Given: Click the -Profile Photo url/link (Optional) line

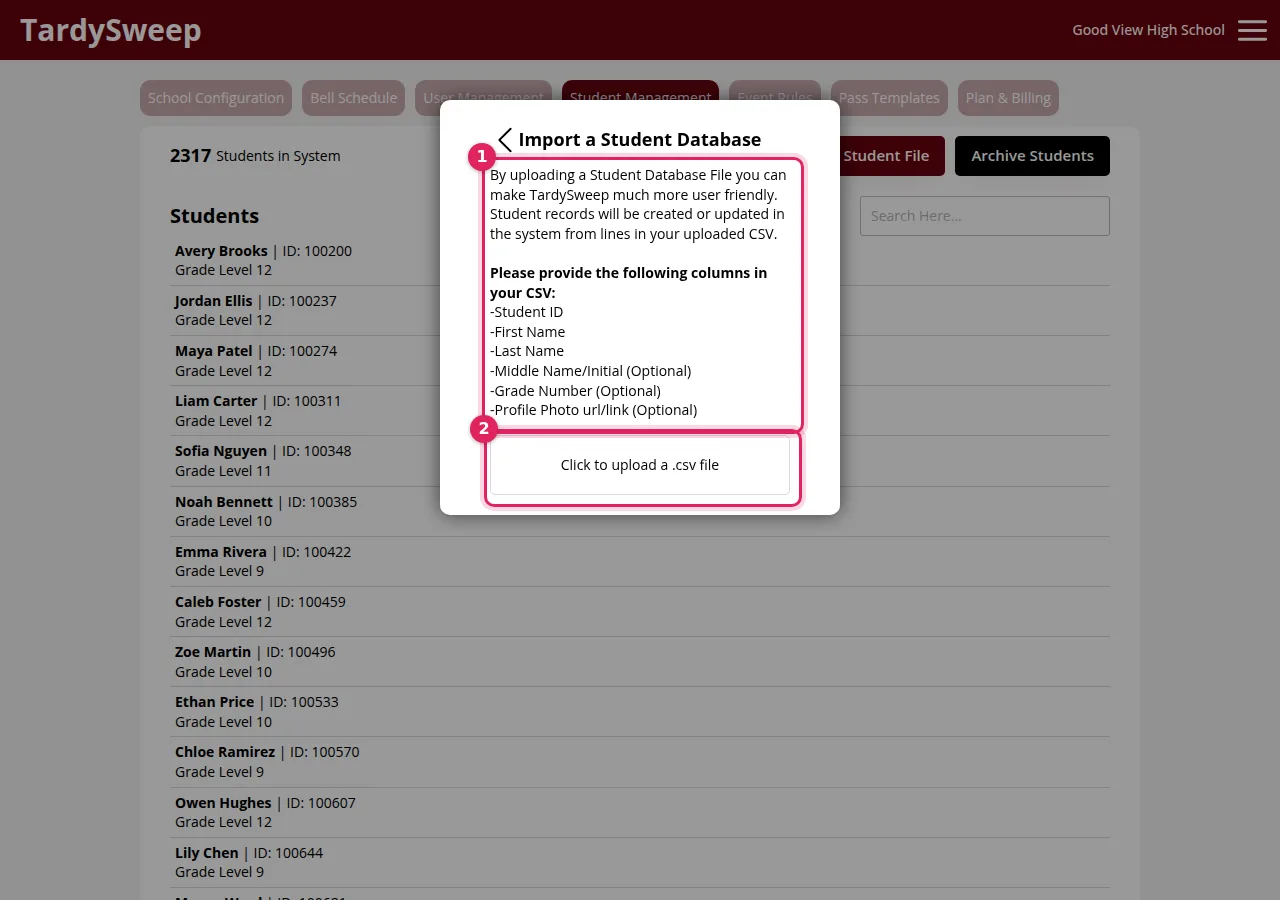Looking at the screenshot, I should [x=593, y=410].
